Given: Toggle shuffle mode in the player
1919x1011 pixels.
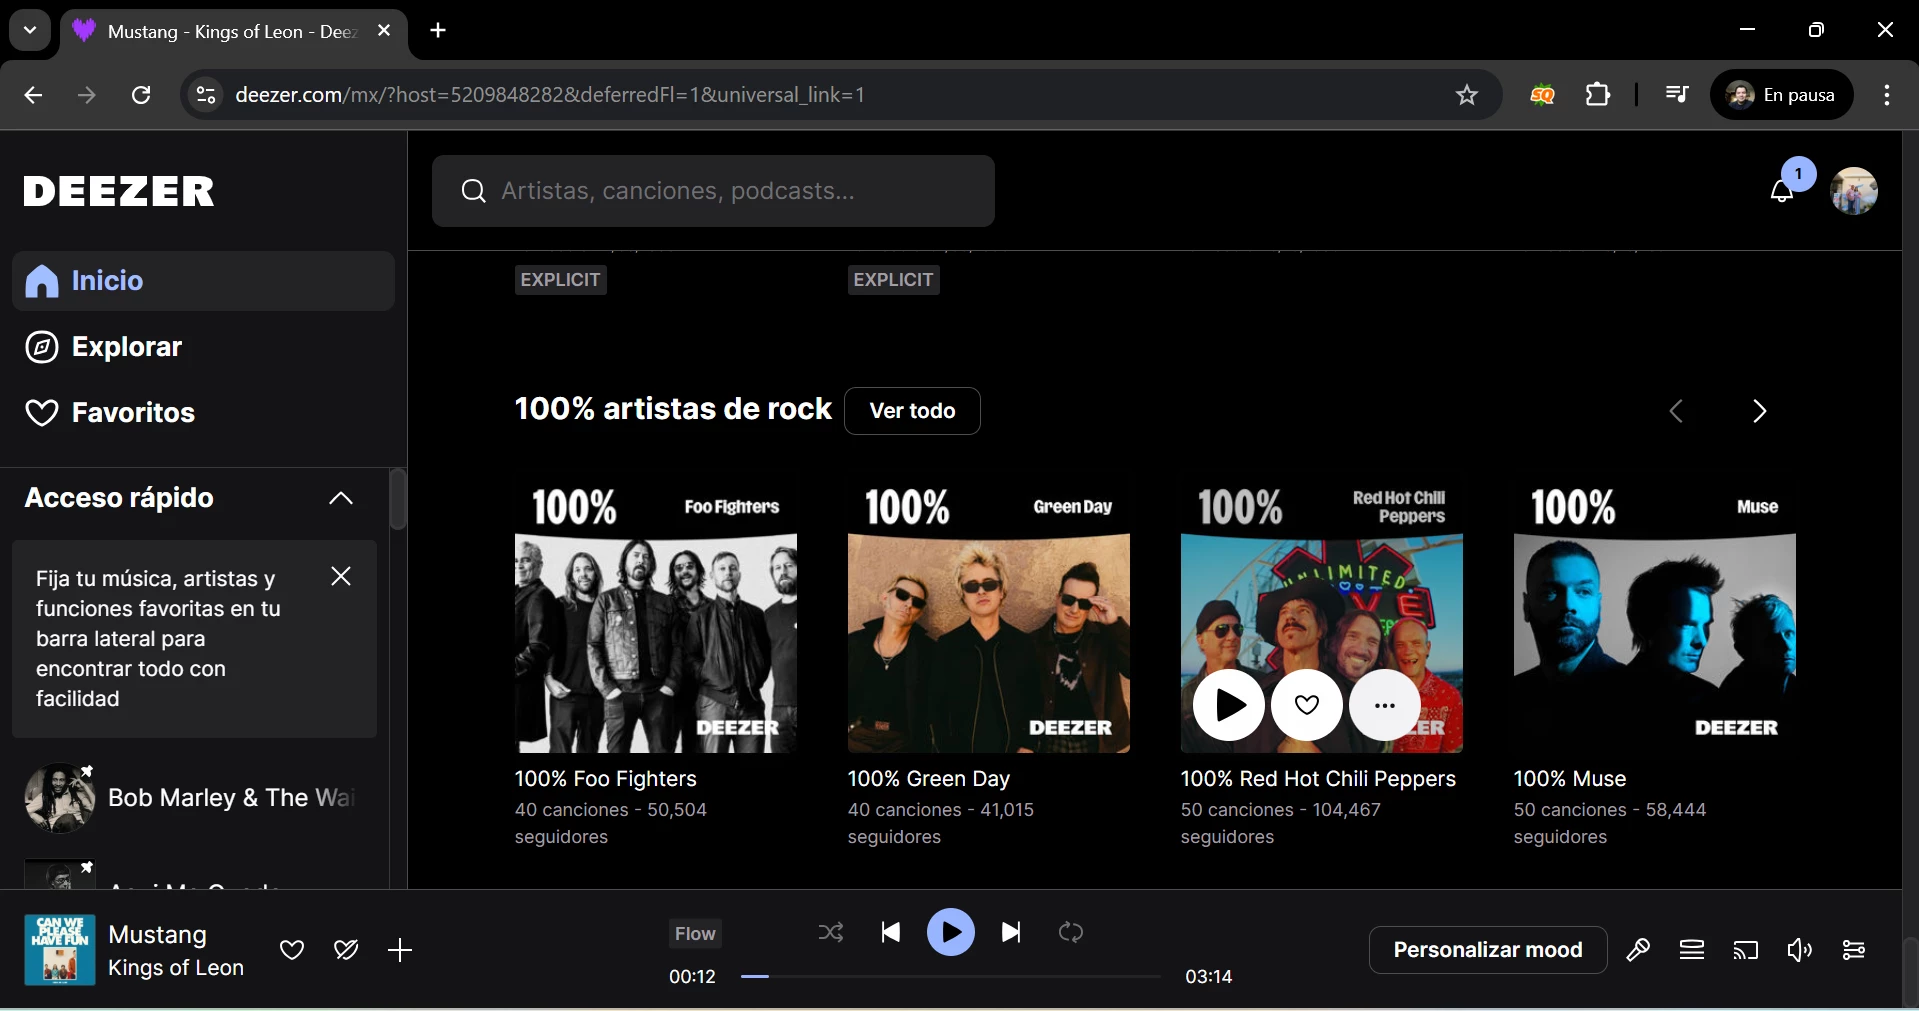Looking at the screenshot, I should [831, 933].
